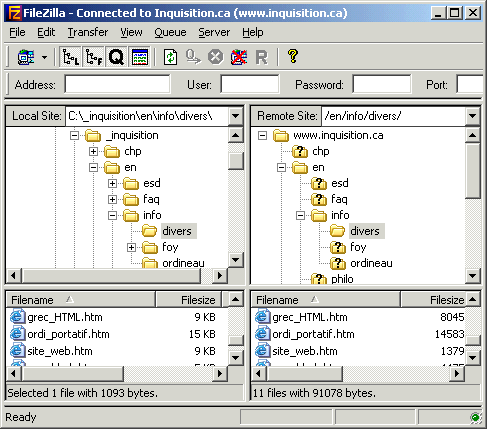Toggle the transfer queue display (Q)
Viewport: 487px width, 429px height.
tap(116, 57)
